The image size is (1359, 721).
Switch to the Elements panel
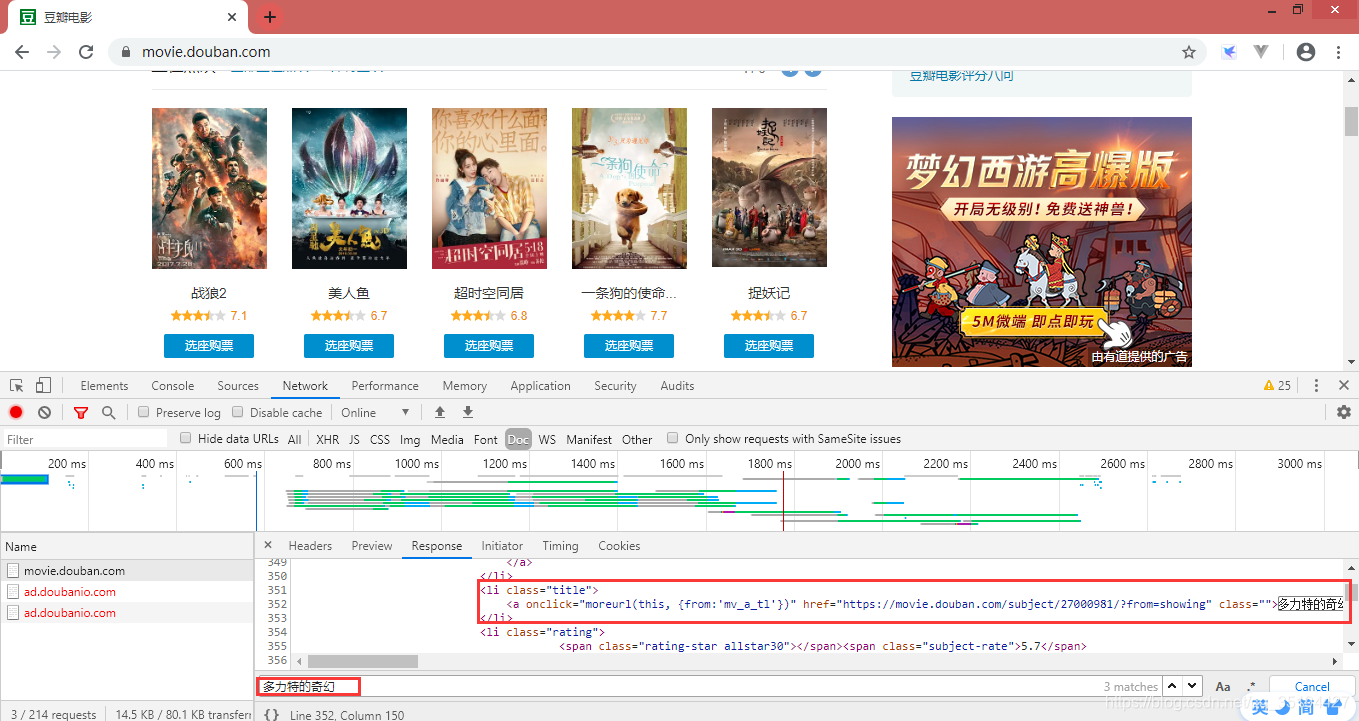[104, 386]
